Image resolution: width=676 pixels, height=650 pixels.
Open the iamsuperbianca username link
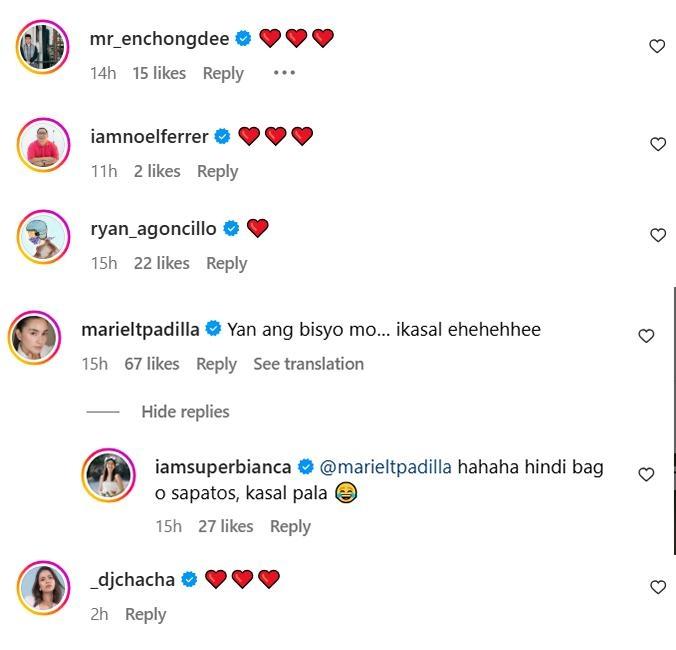click(223, 467)
